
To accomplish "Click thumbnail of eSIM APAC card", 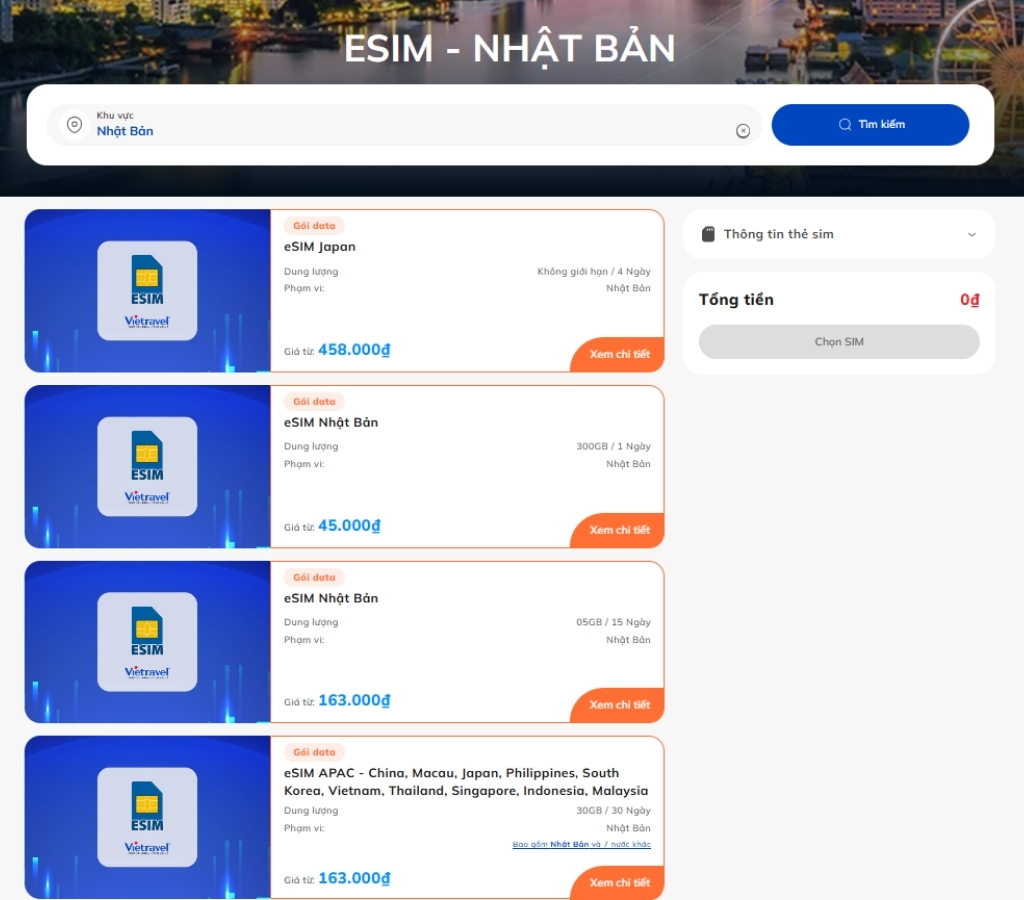I will point(148,817).
